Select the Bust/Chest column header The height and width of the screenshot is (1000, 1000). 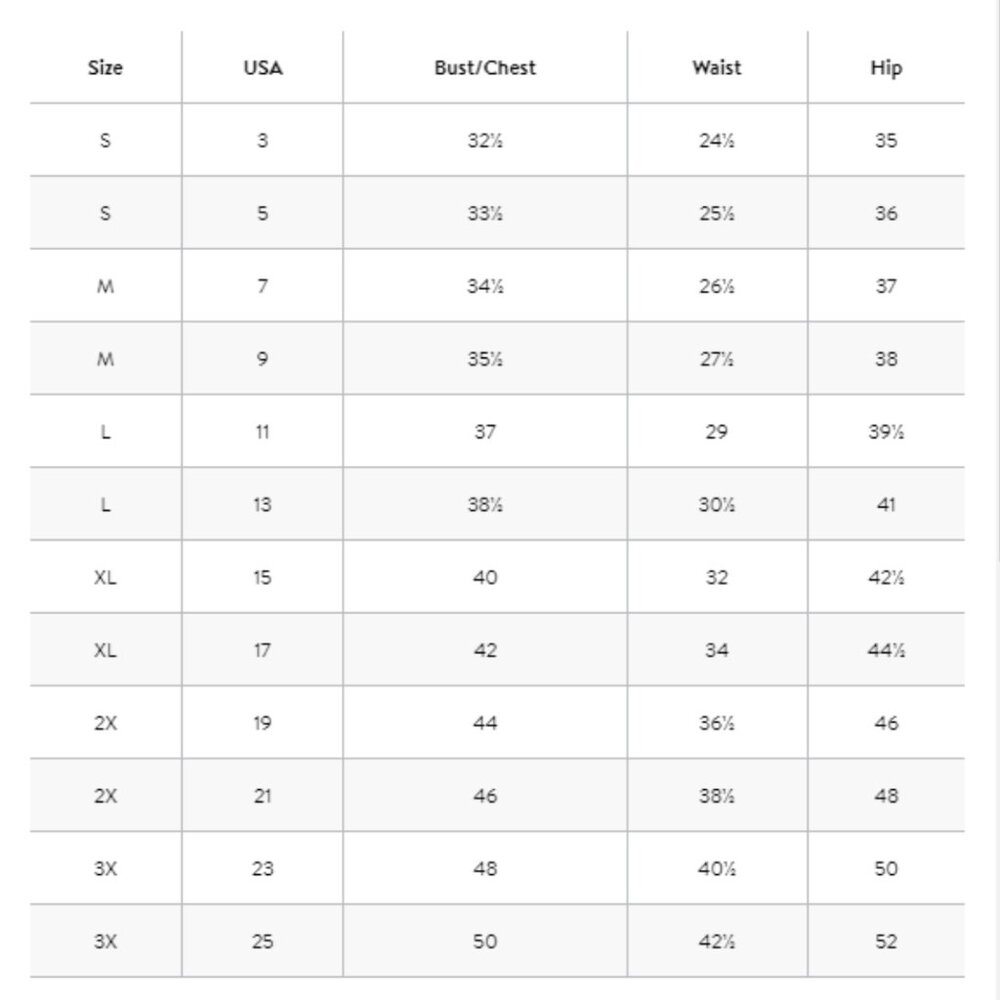coord(485,68)
